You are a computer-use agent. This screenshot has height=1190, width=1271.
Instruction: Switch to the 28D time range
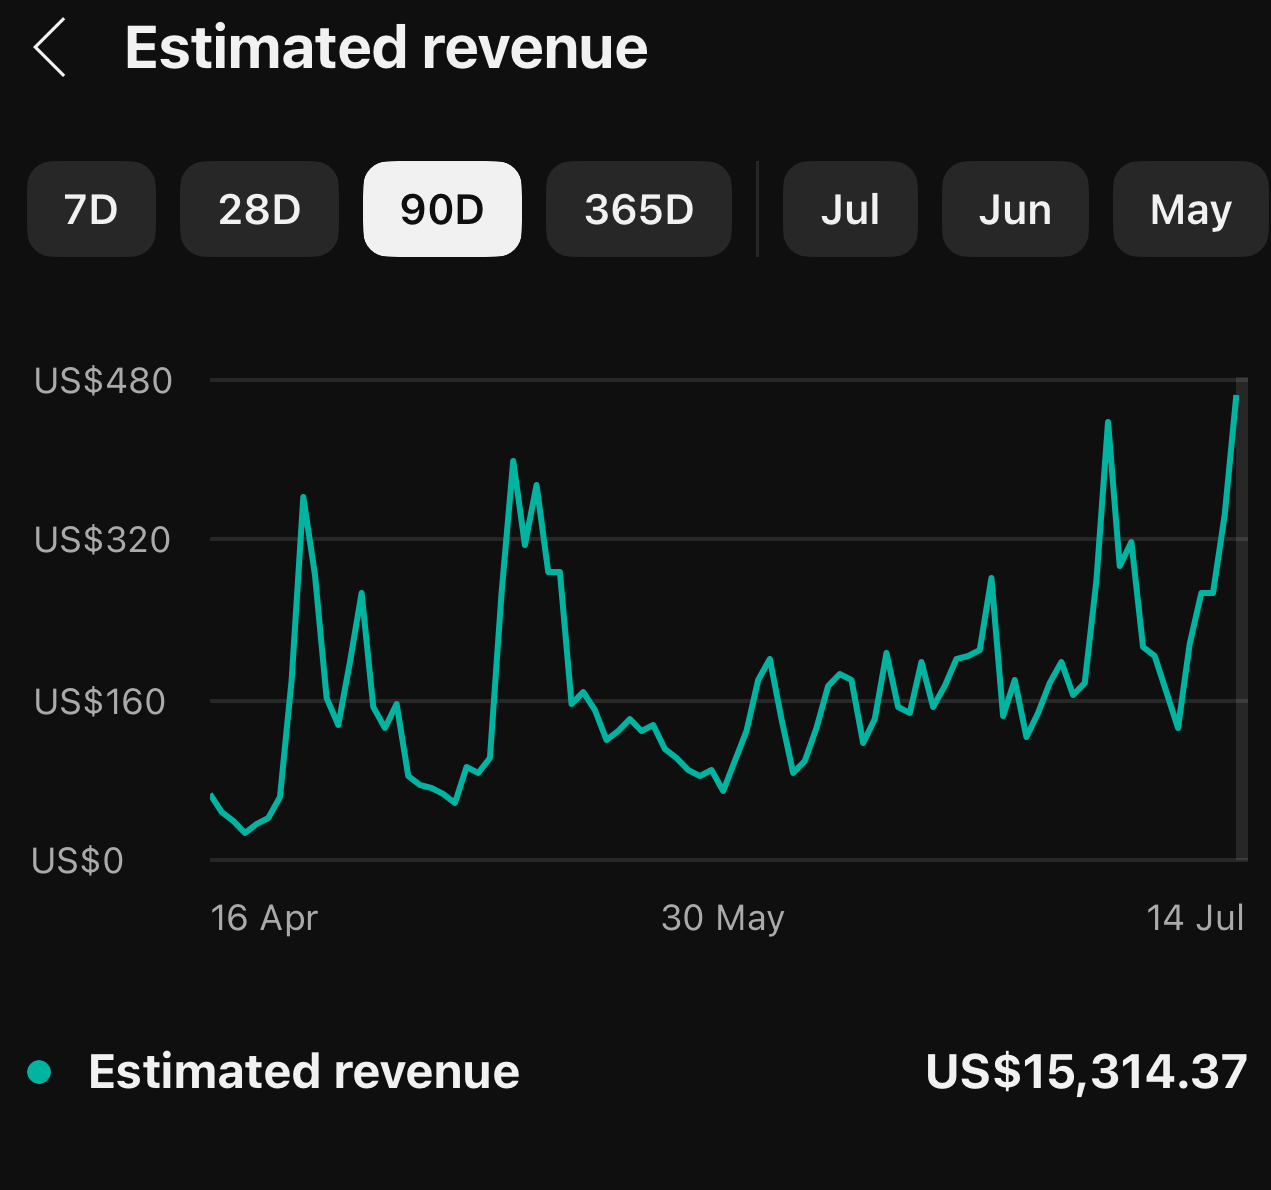click(x=259, y=209)
